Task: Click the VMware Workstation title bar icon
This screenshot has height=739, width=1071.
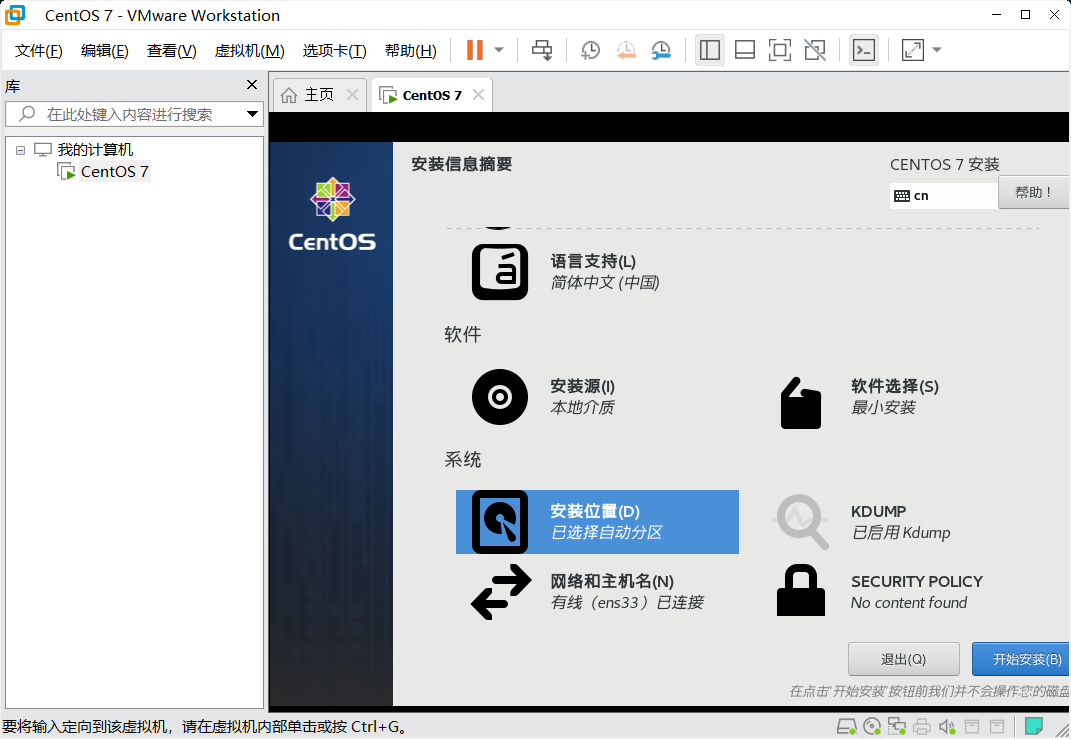Action: tap(15, 14)
